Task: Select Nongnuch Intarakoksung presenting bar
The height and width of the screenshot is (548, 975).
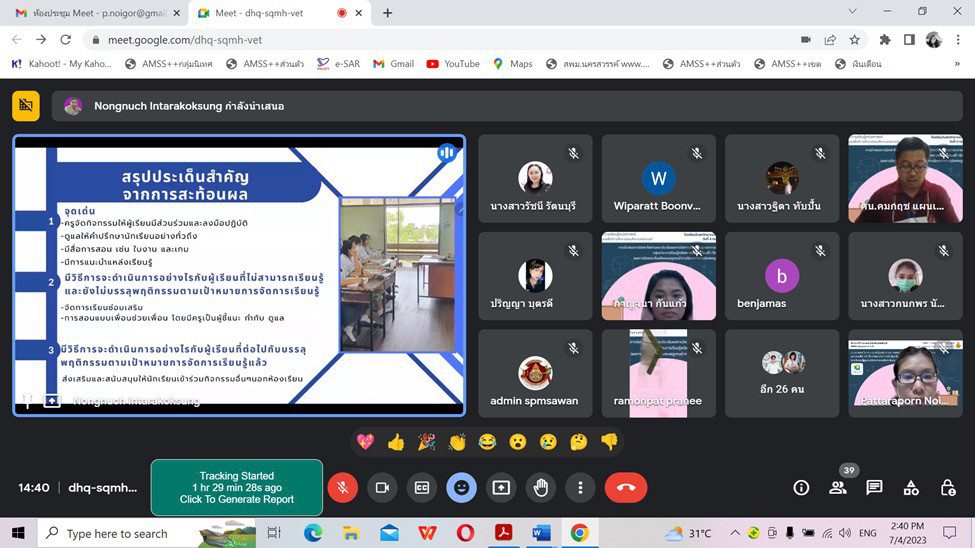Action: point(507,106)
